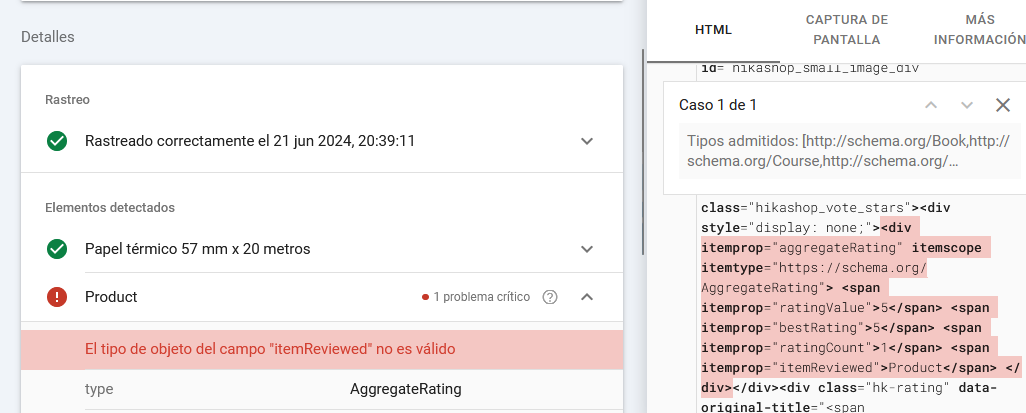Go to previous case with up arrow
The image size is (1026, 413).
[x=931, y=105]
